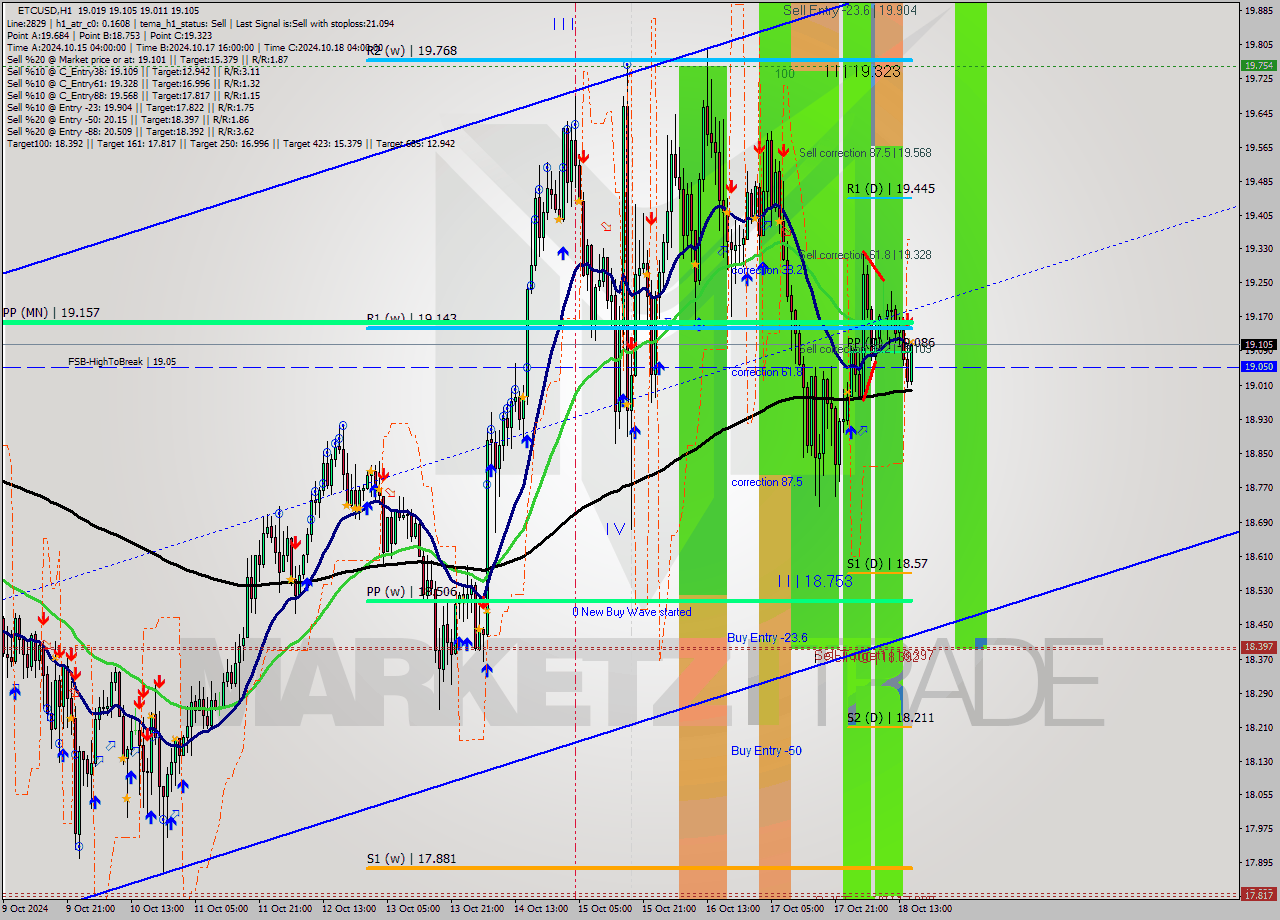Click the 15 Oct 05:00 time axis label
1280x920 pixels.
[605, 909]
